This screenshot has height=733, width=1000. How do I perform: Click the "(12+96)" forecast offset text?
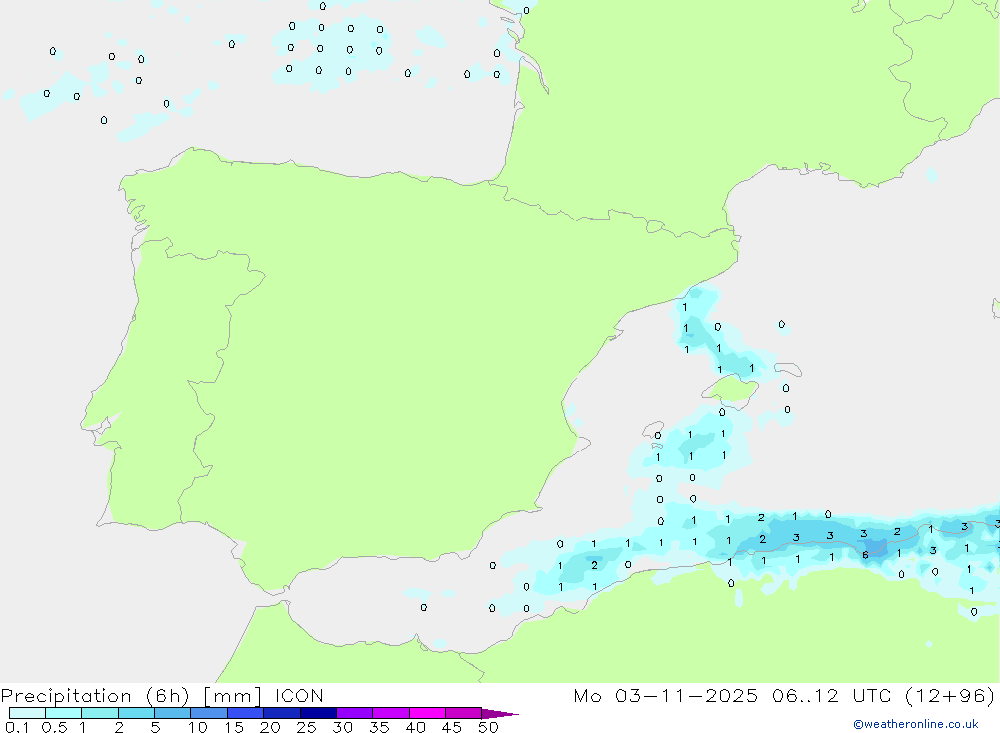[x=950, y=695]
